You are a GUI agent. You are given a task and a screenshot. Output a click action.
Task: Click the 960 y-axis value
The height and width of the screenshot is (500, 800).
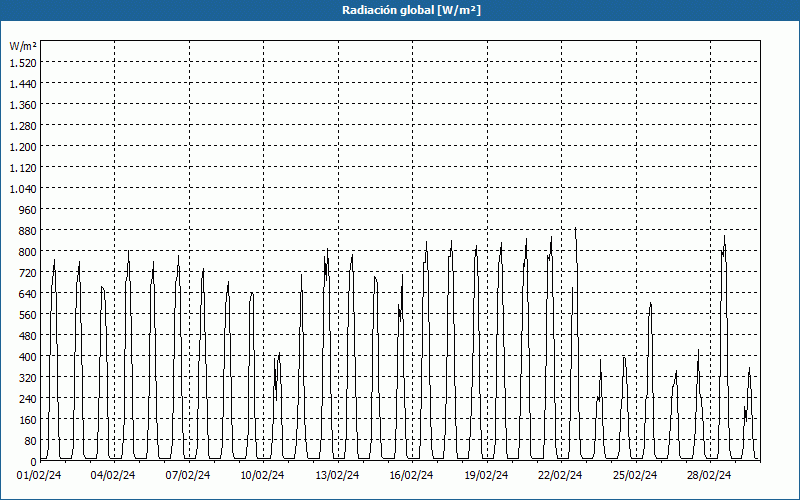[28, 210]
